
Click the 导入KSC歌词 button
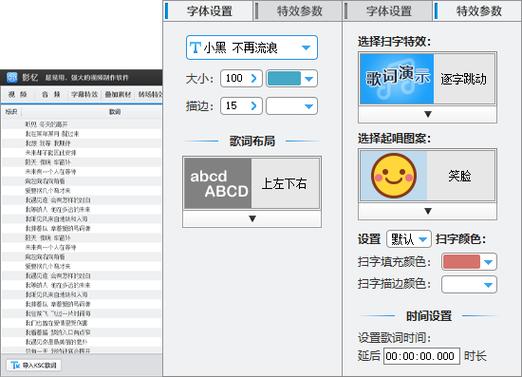34,365
